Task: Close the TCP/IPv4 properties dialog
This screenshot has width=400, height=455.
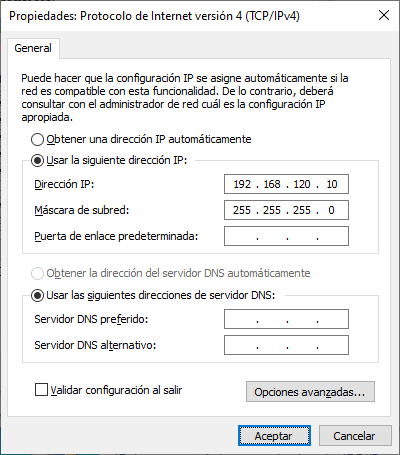Action: (x=384, y=15)
